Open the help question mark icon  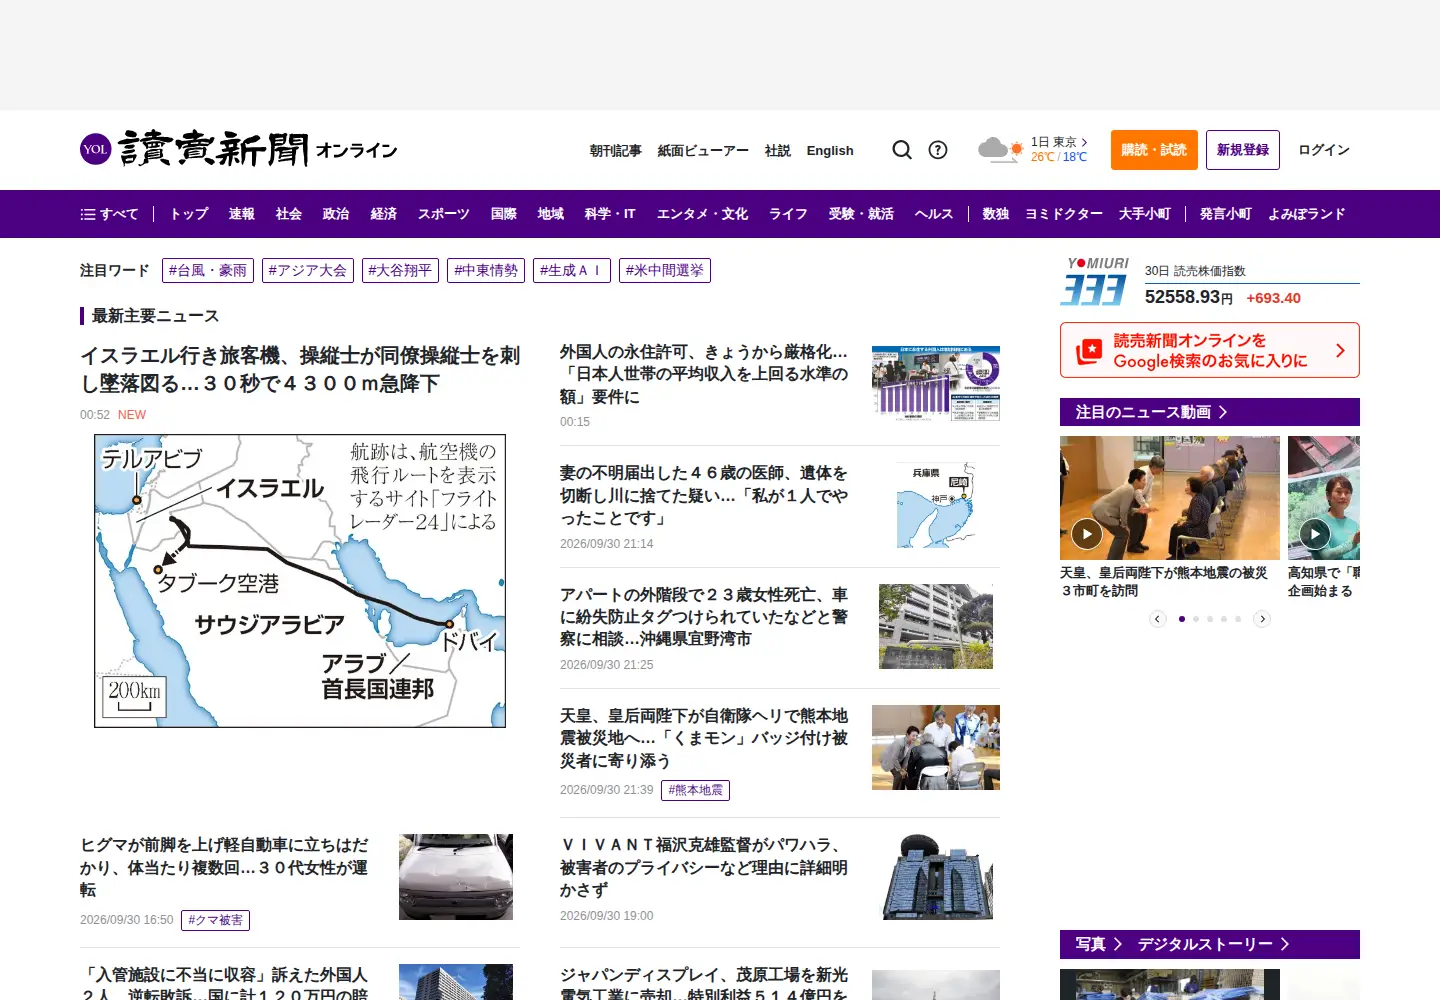pos(938,150)
